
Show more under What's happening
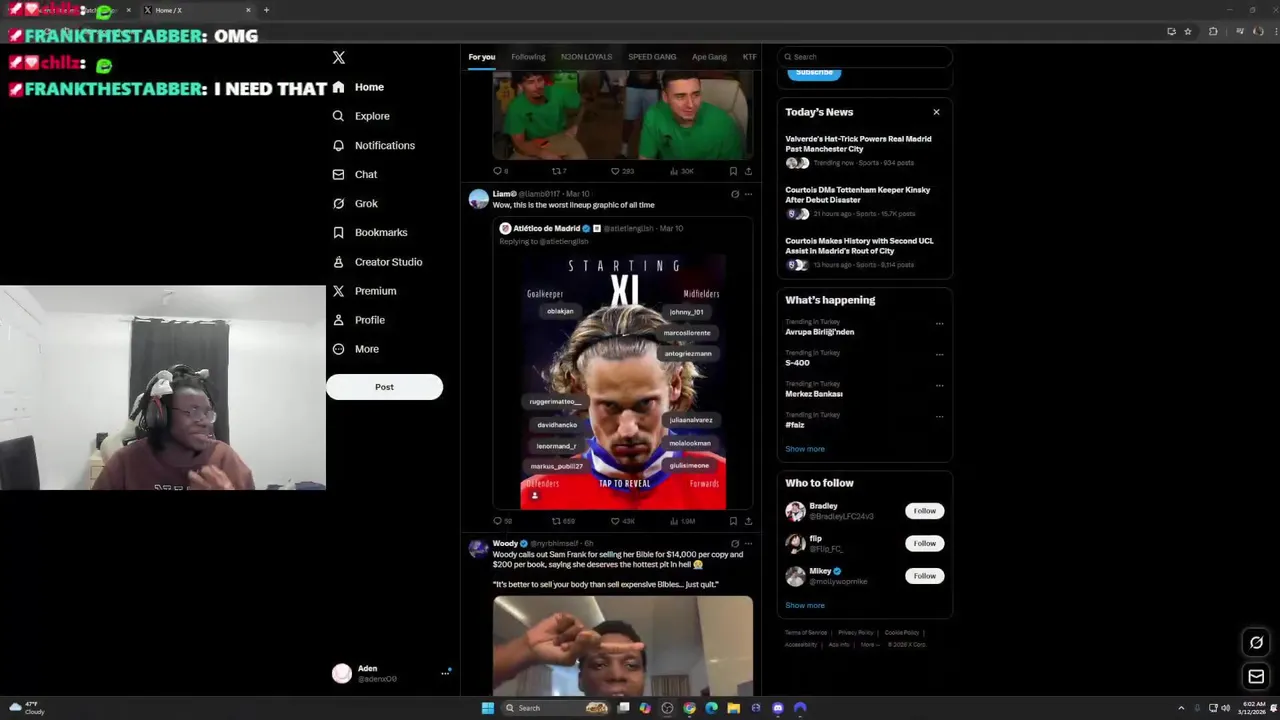pyautogui.click(x=805, y=449)
